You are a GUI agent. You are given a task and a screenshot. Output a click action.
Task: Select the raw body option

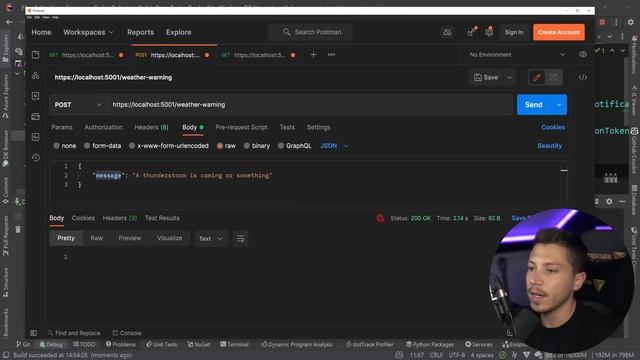click(x=226, y=146)
